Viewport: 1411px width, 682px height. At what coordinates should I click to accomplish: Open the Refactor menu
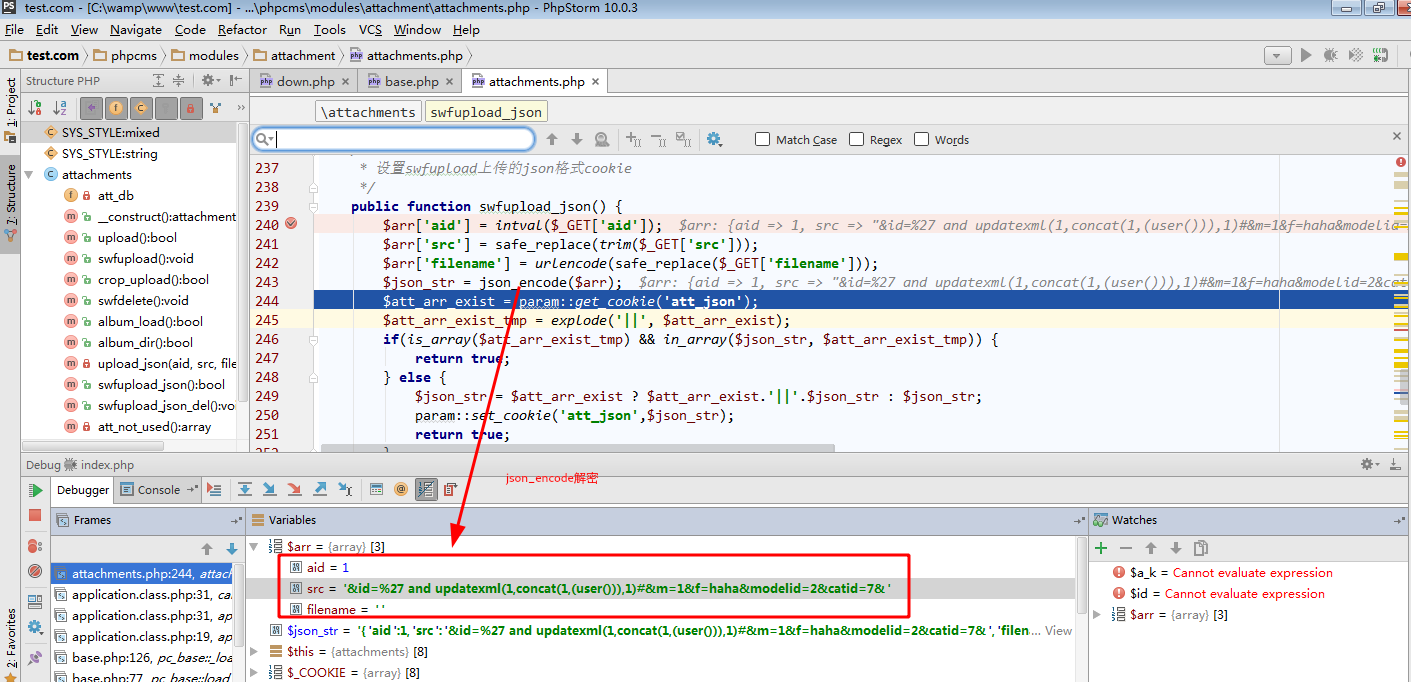coord(242,29)
